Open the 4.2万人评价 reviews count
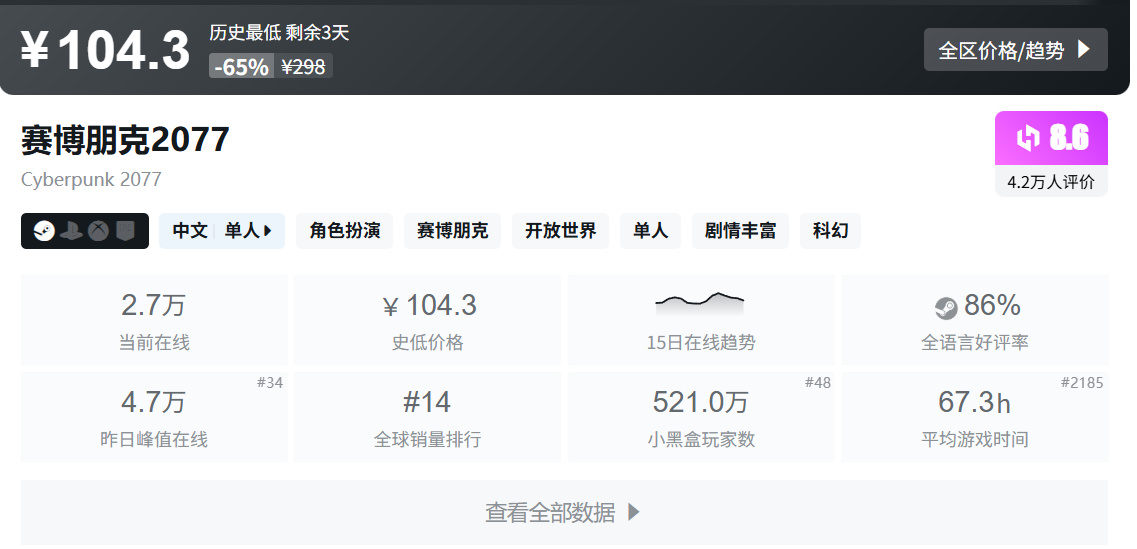 (1051, 181)
